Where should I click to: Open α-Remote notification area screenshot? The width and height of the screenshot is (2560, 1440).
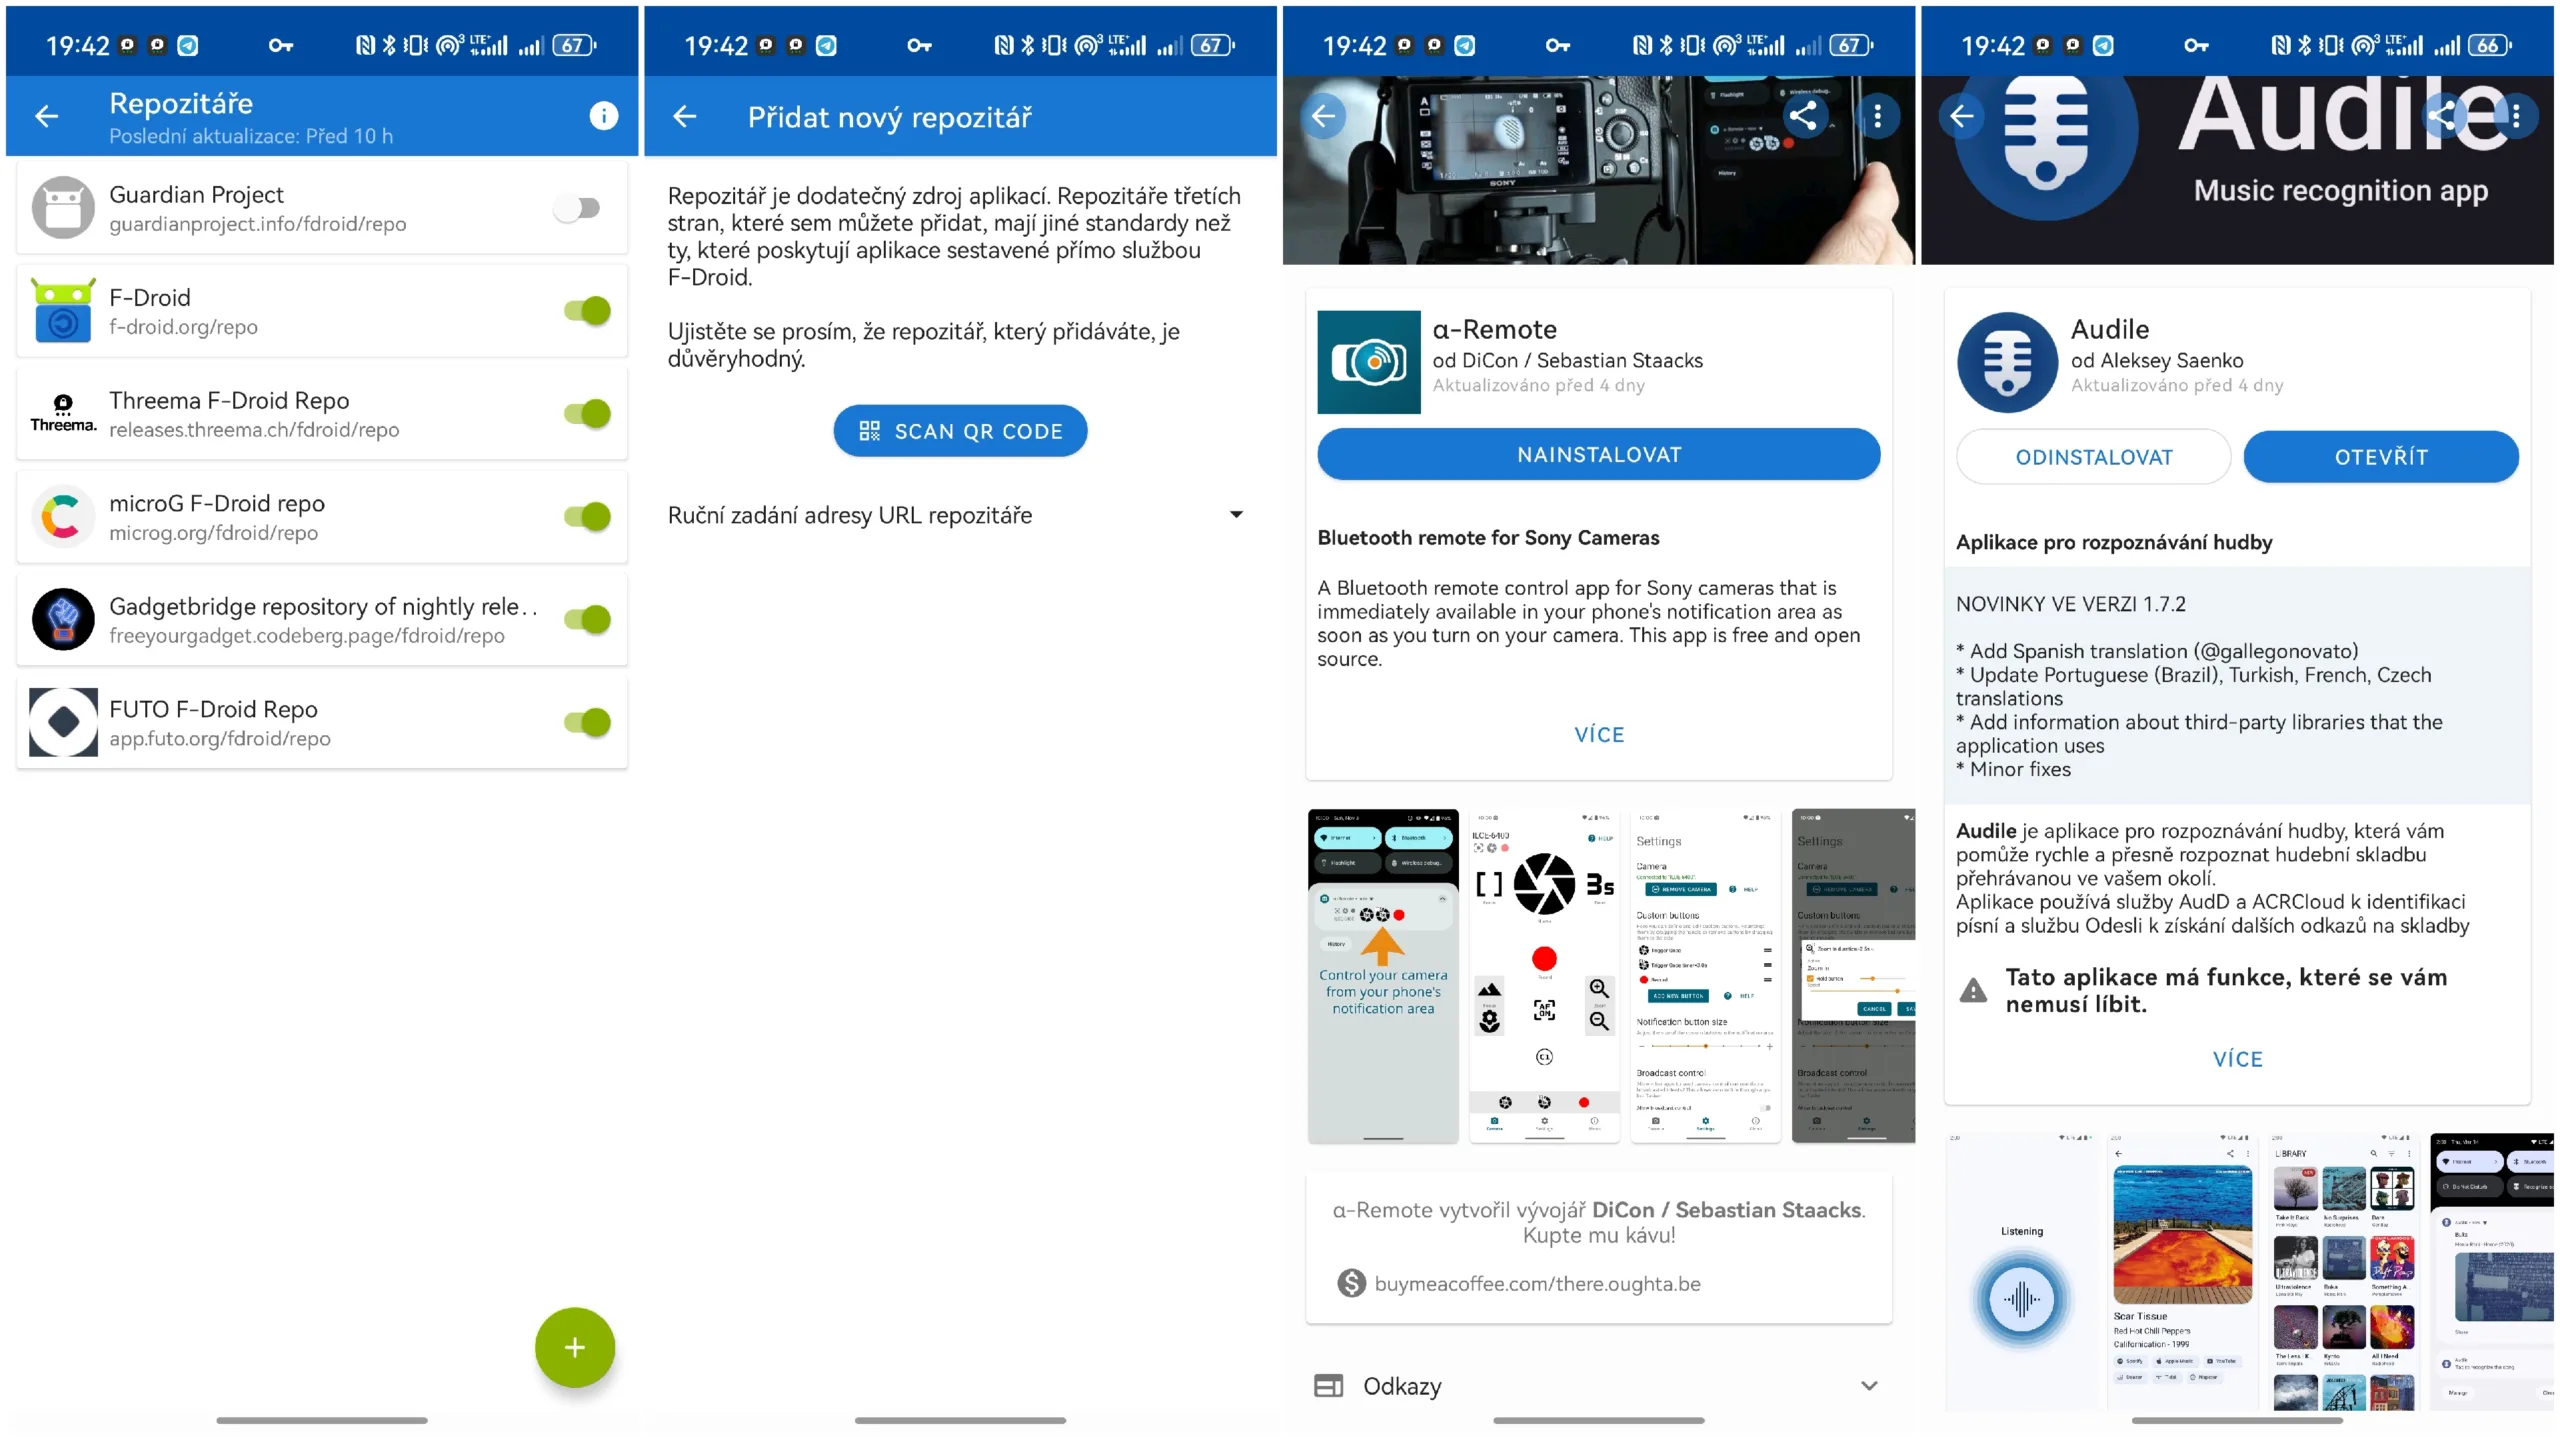coord(1382,975)
